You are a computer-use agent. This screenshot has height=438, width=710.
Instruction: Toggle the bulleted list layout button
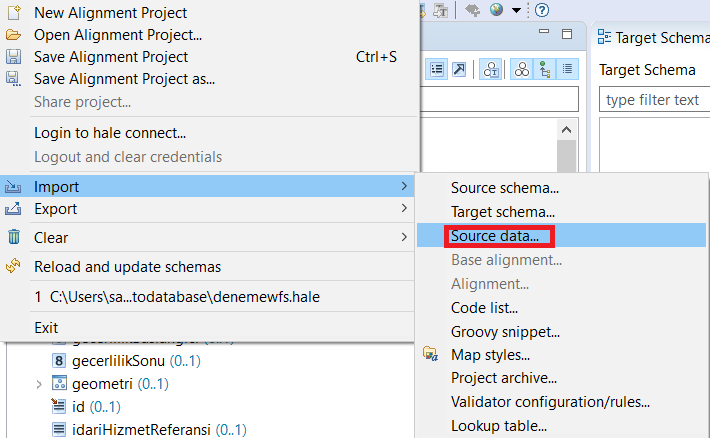point(437,69)
